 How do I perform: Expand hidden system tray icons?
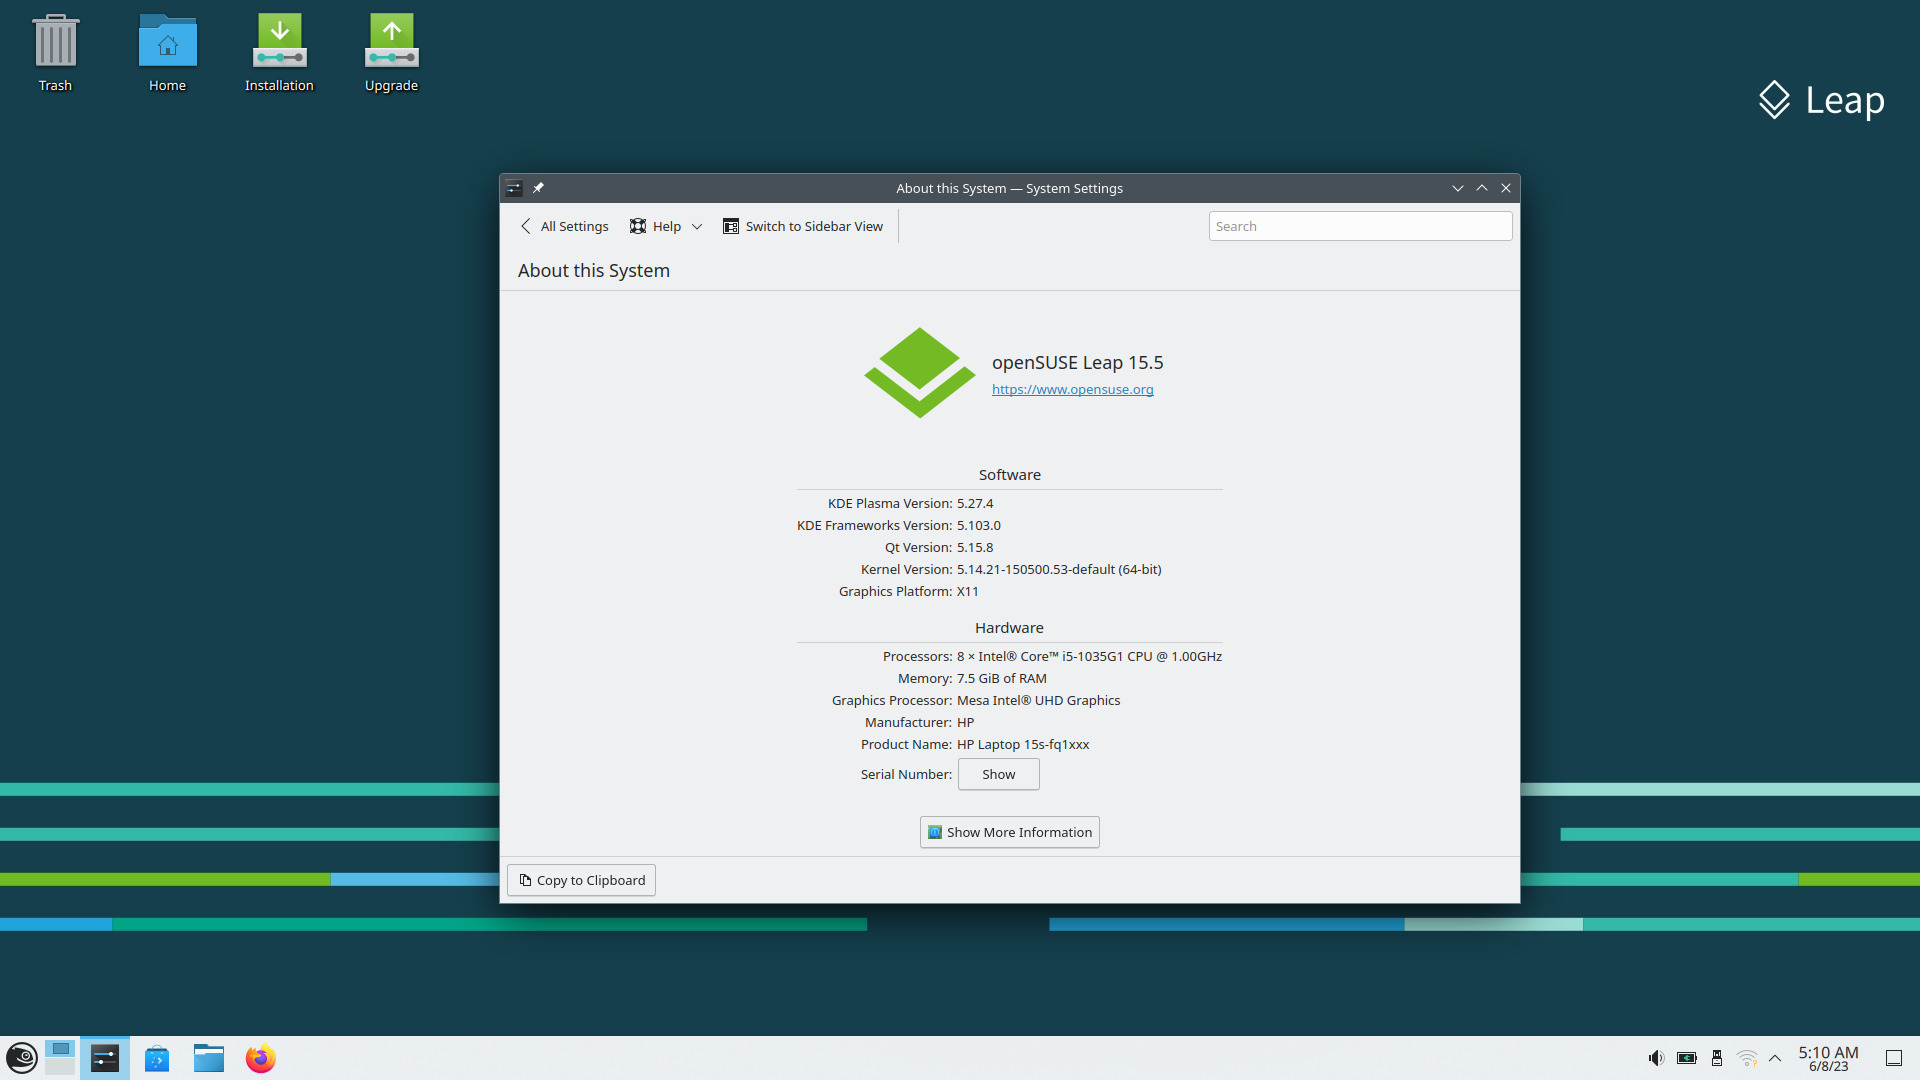1775,1058
